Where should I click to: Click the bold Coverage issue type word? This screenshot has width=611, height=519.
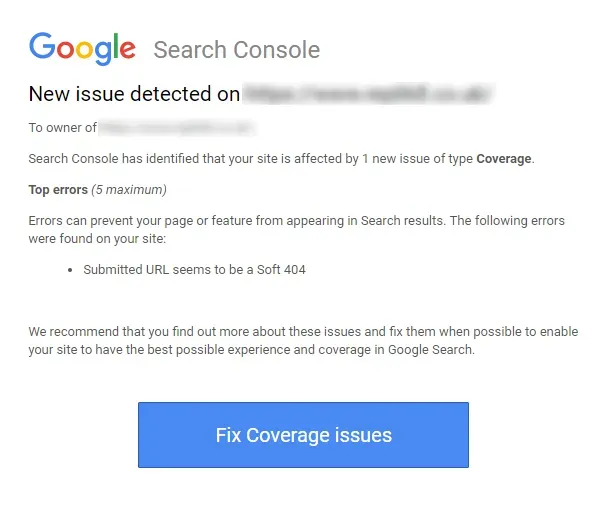pyautogui.click(x=503, y=159)
